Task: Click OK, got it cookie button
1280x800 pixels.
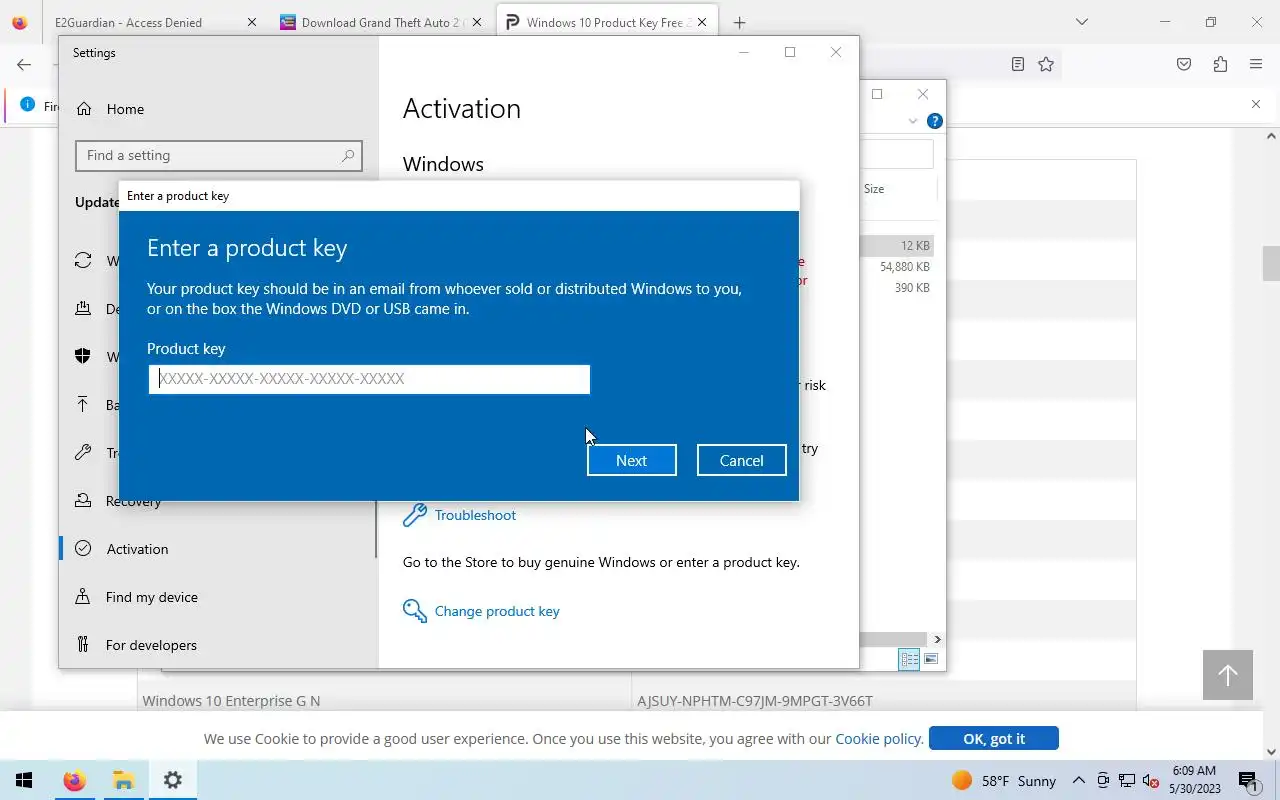Action: [x=994, y=738]
